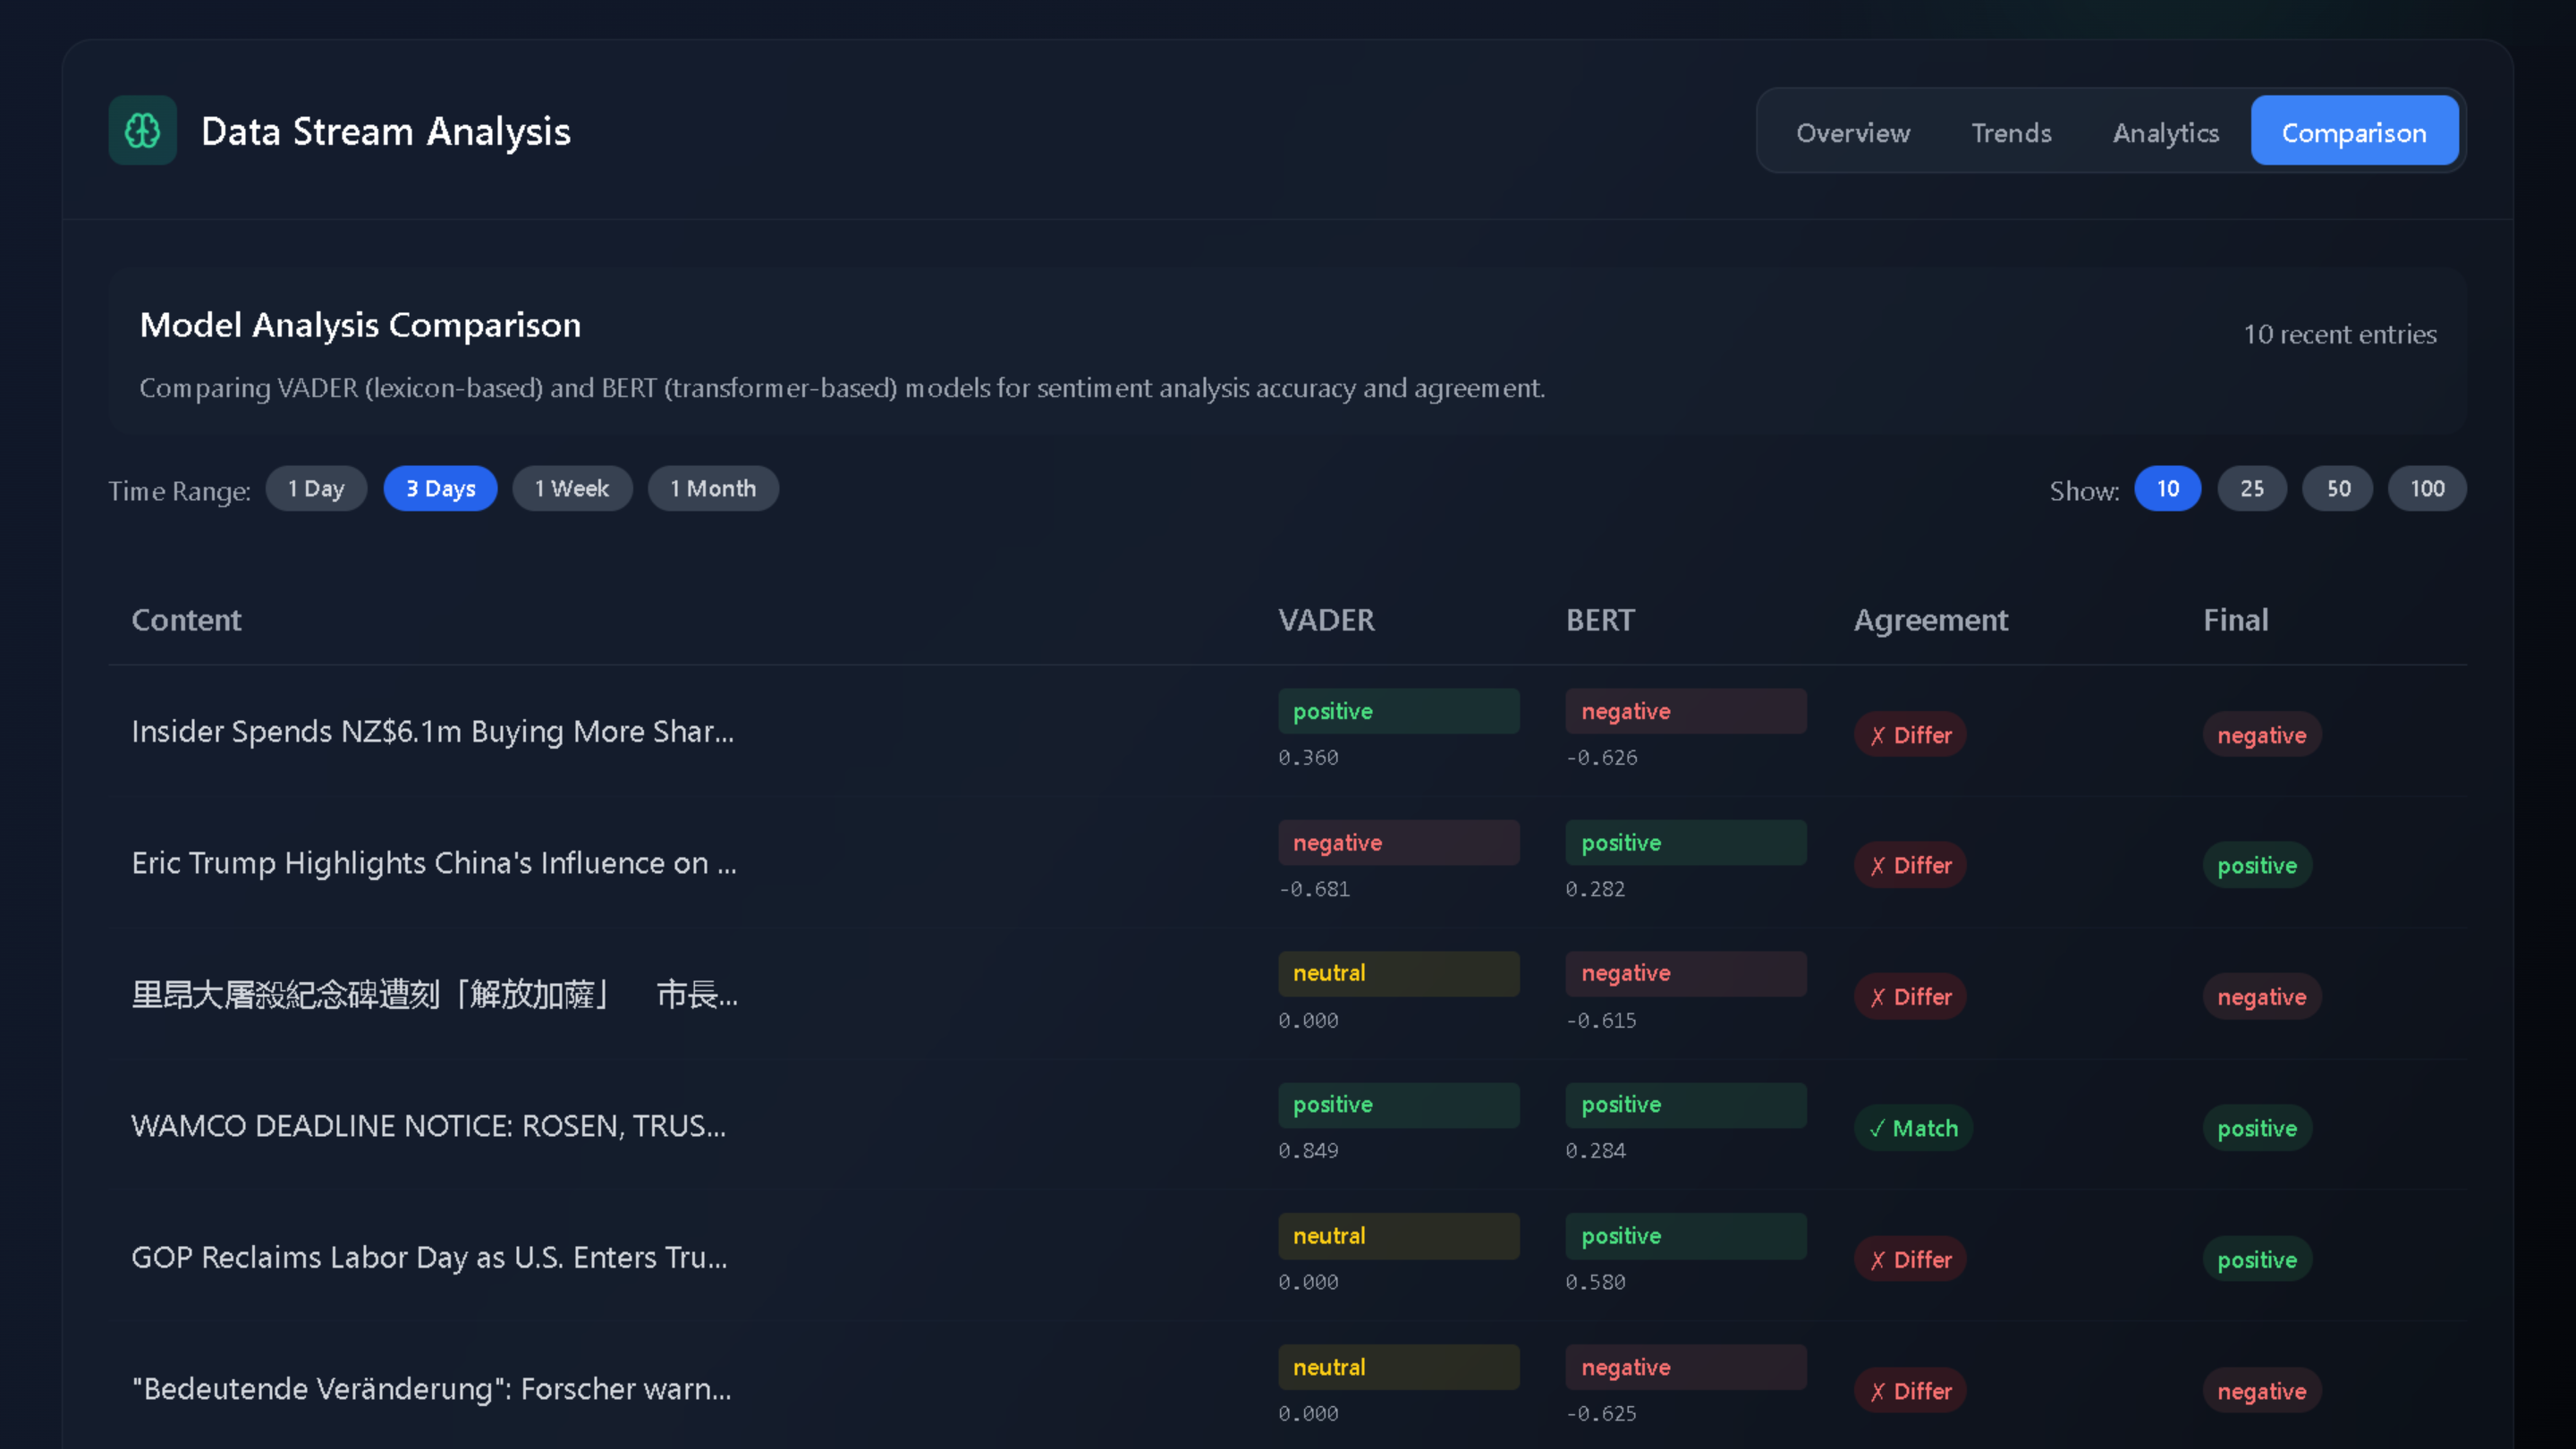Click the Data Stream Analysis title
Screen dimensions: 2576x1449
[386, 131]
